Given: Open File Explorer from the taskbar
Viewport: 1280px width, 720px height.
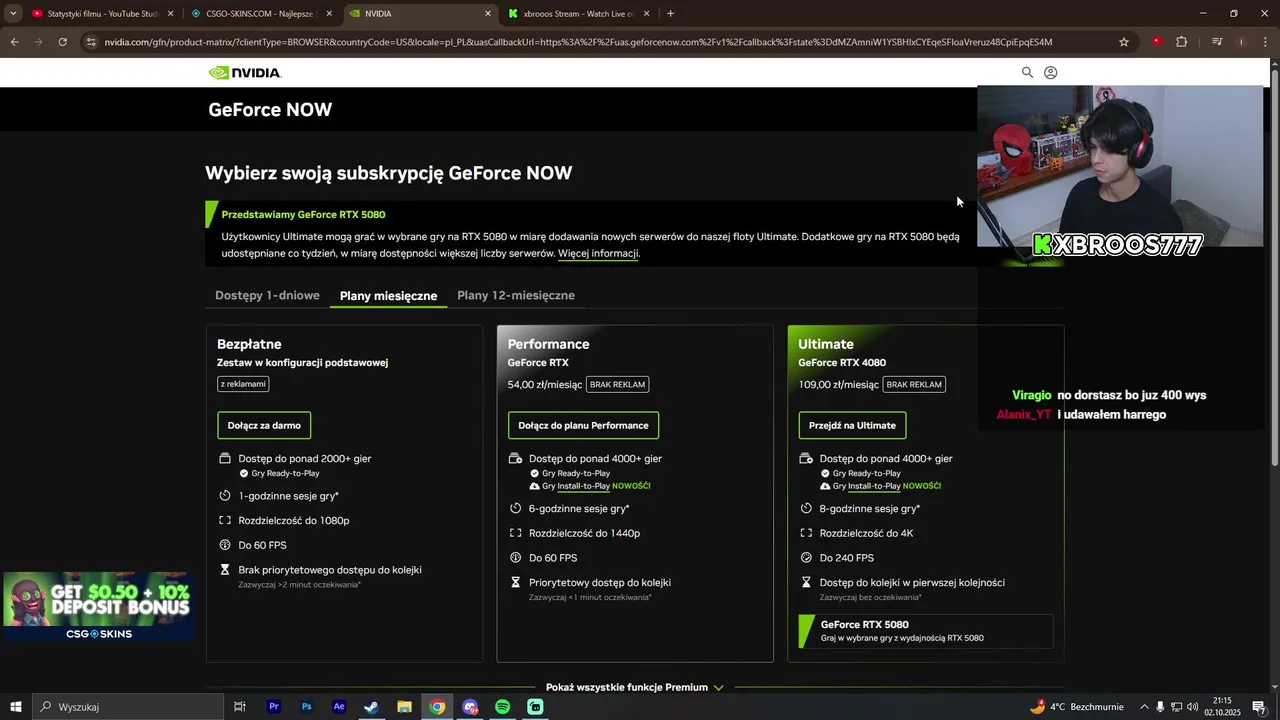Looking at the screenshot, I should 404,707.
